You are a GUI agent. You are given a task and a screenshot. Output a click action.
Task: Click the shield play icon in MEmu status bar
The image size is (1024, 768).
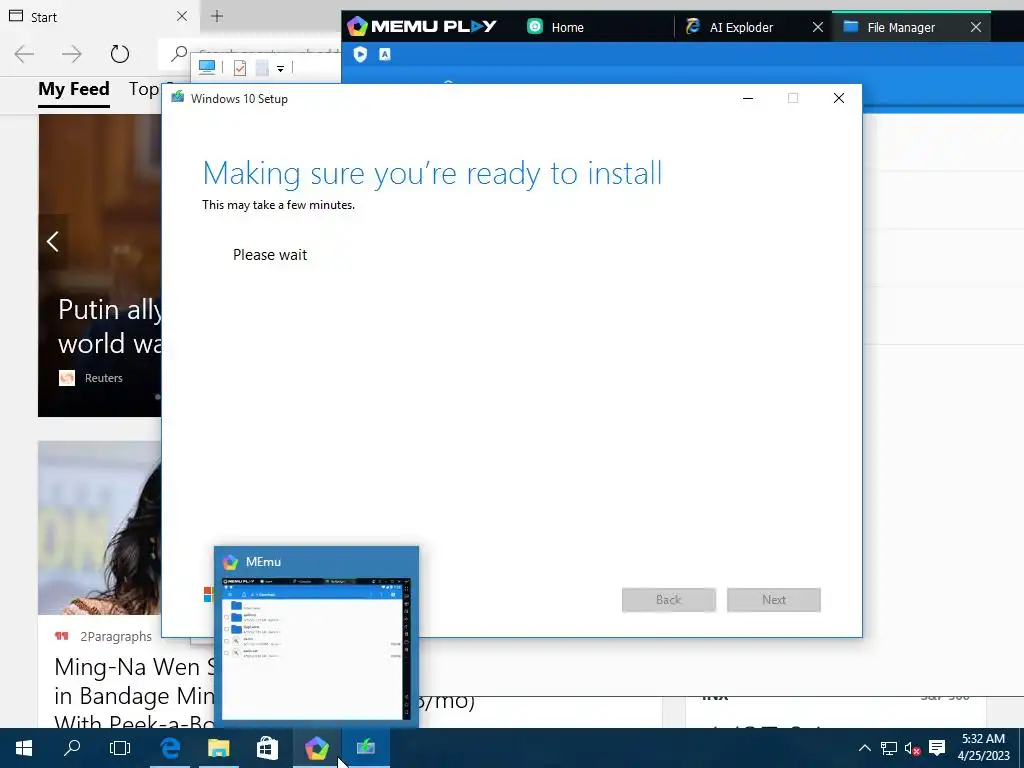tap(360, 54)
